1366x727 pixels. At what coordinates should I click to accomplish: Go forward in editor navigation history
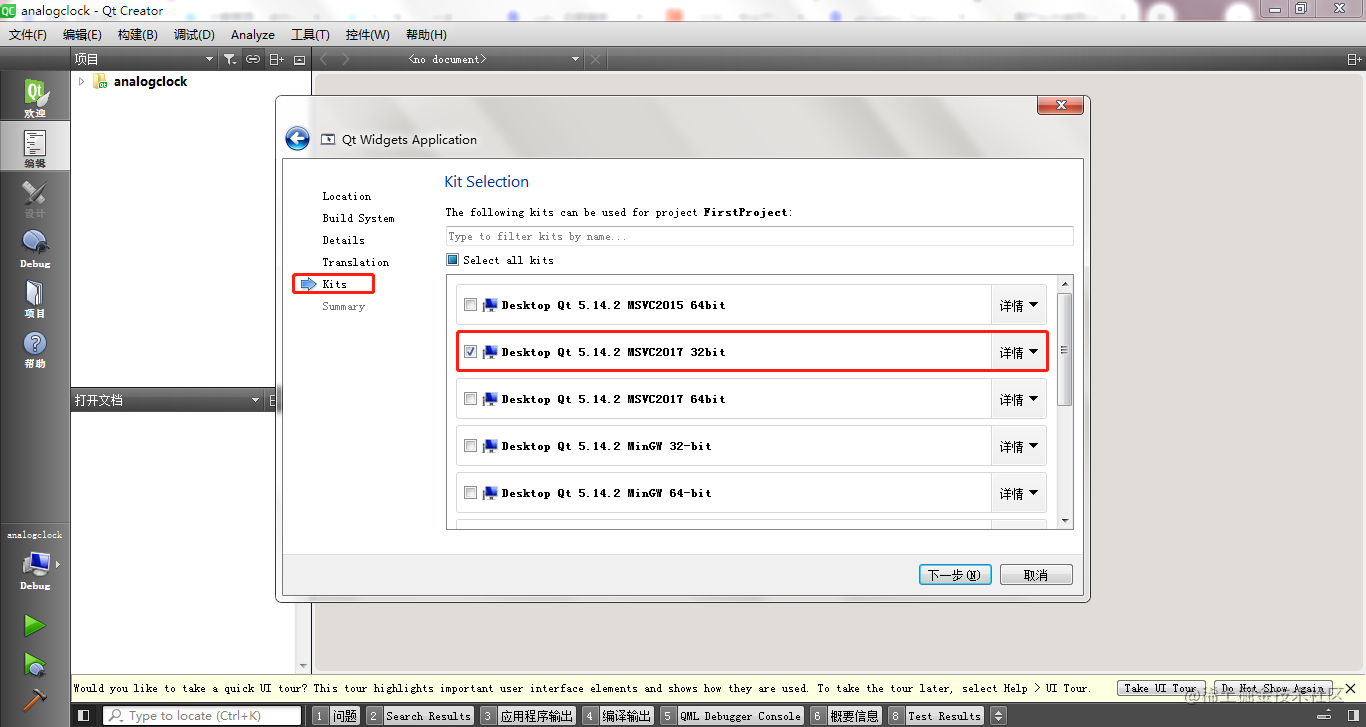click(x=346, y=59)
